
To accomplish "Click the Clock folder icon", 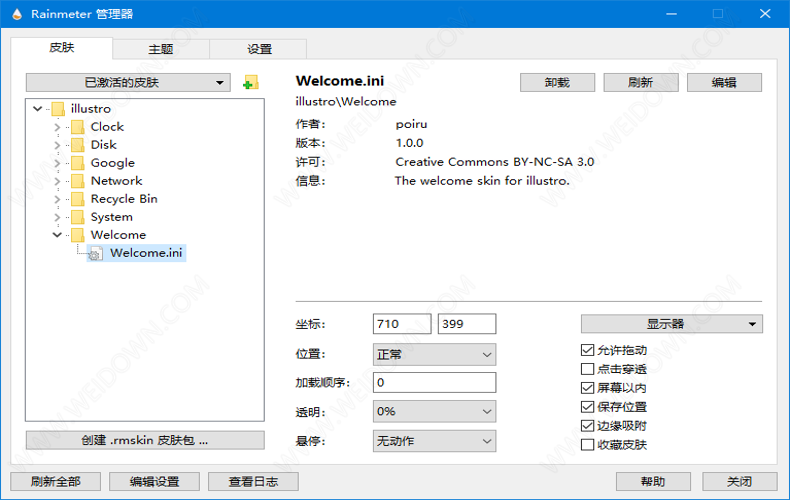I will pos(78,127).
